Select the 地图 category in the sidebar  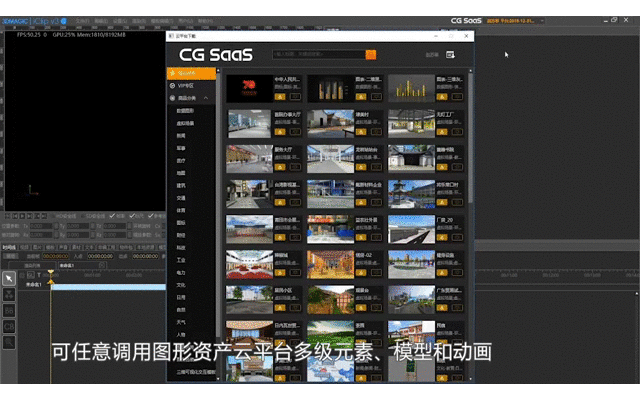click(181, 173)
